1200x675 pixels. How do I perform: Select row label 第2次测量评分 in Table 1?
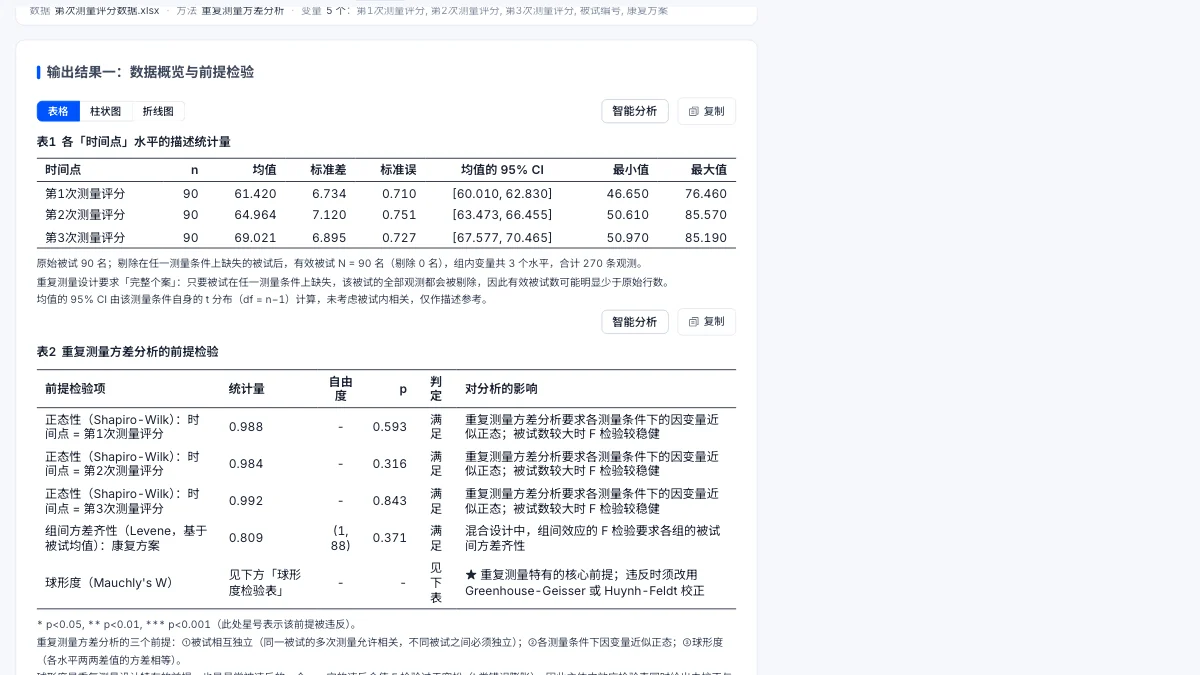[x=85, y=215]
